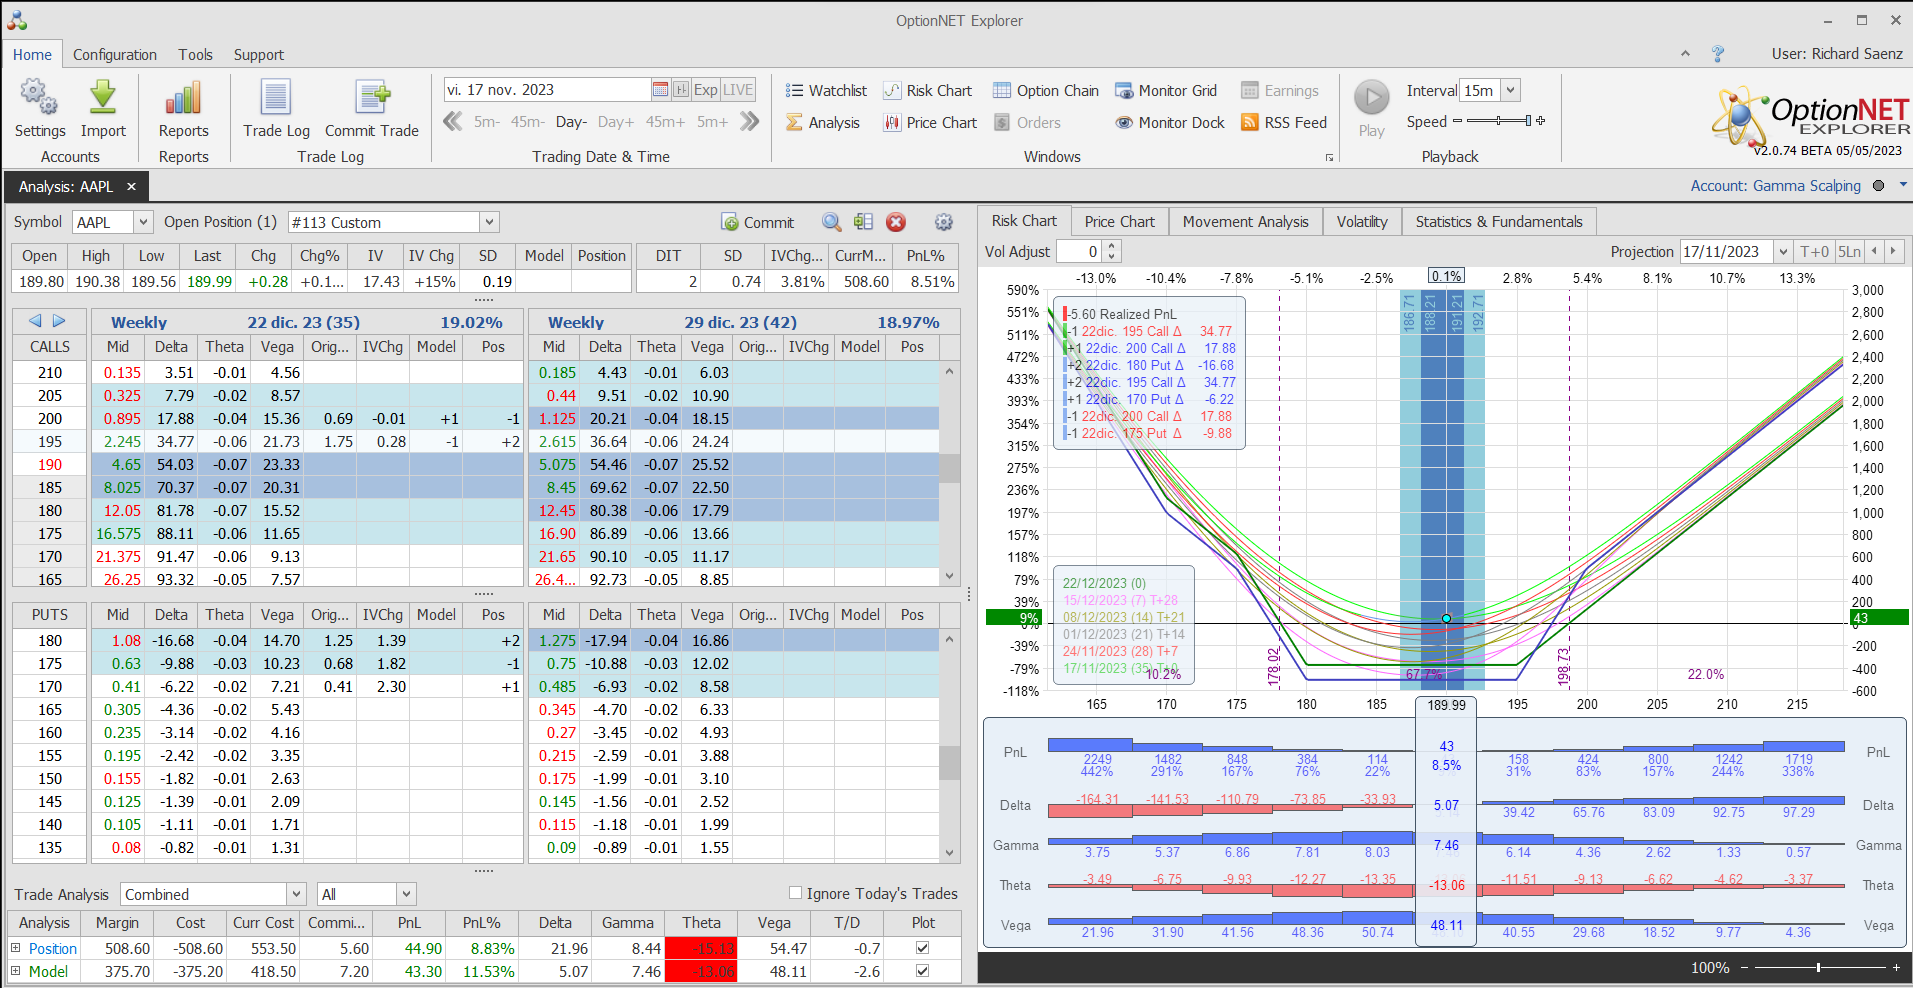Toggle Ignore Today's Trades checkbox

click(x=796, y=893)
